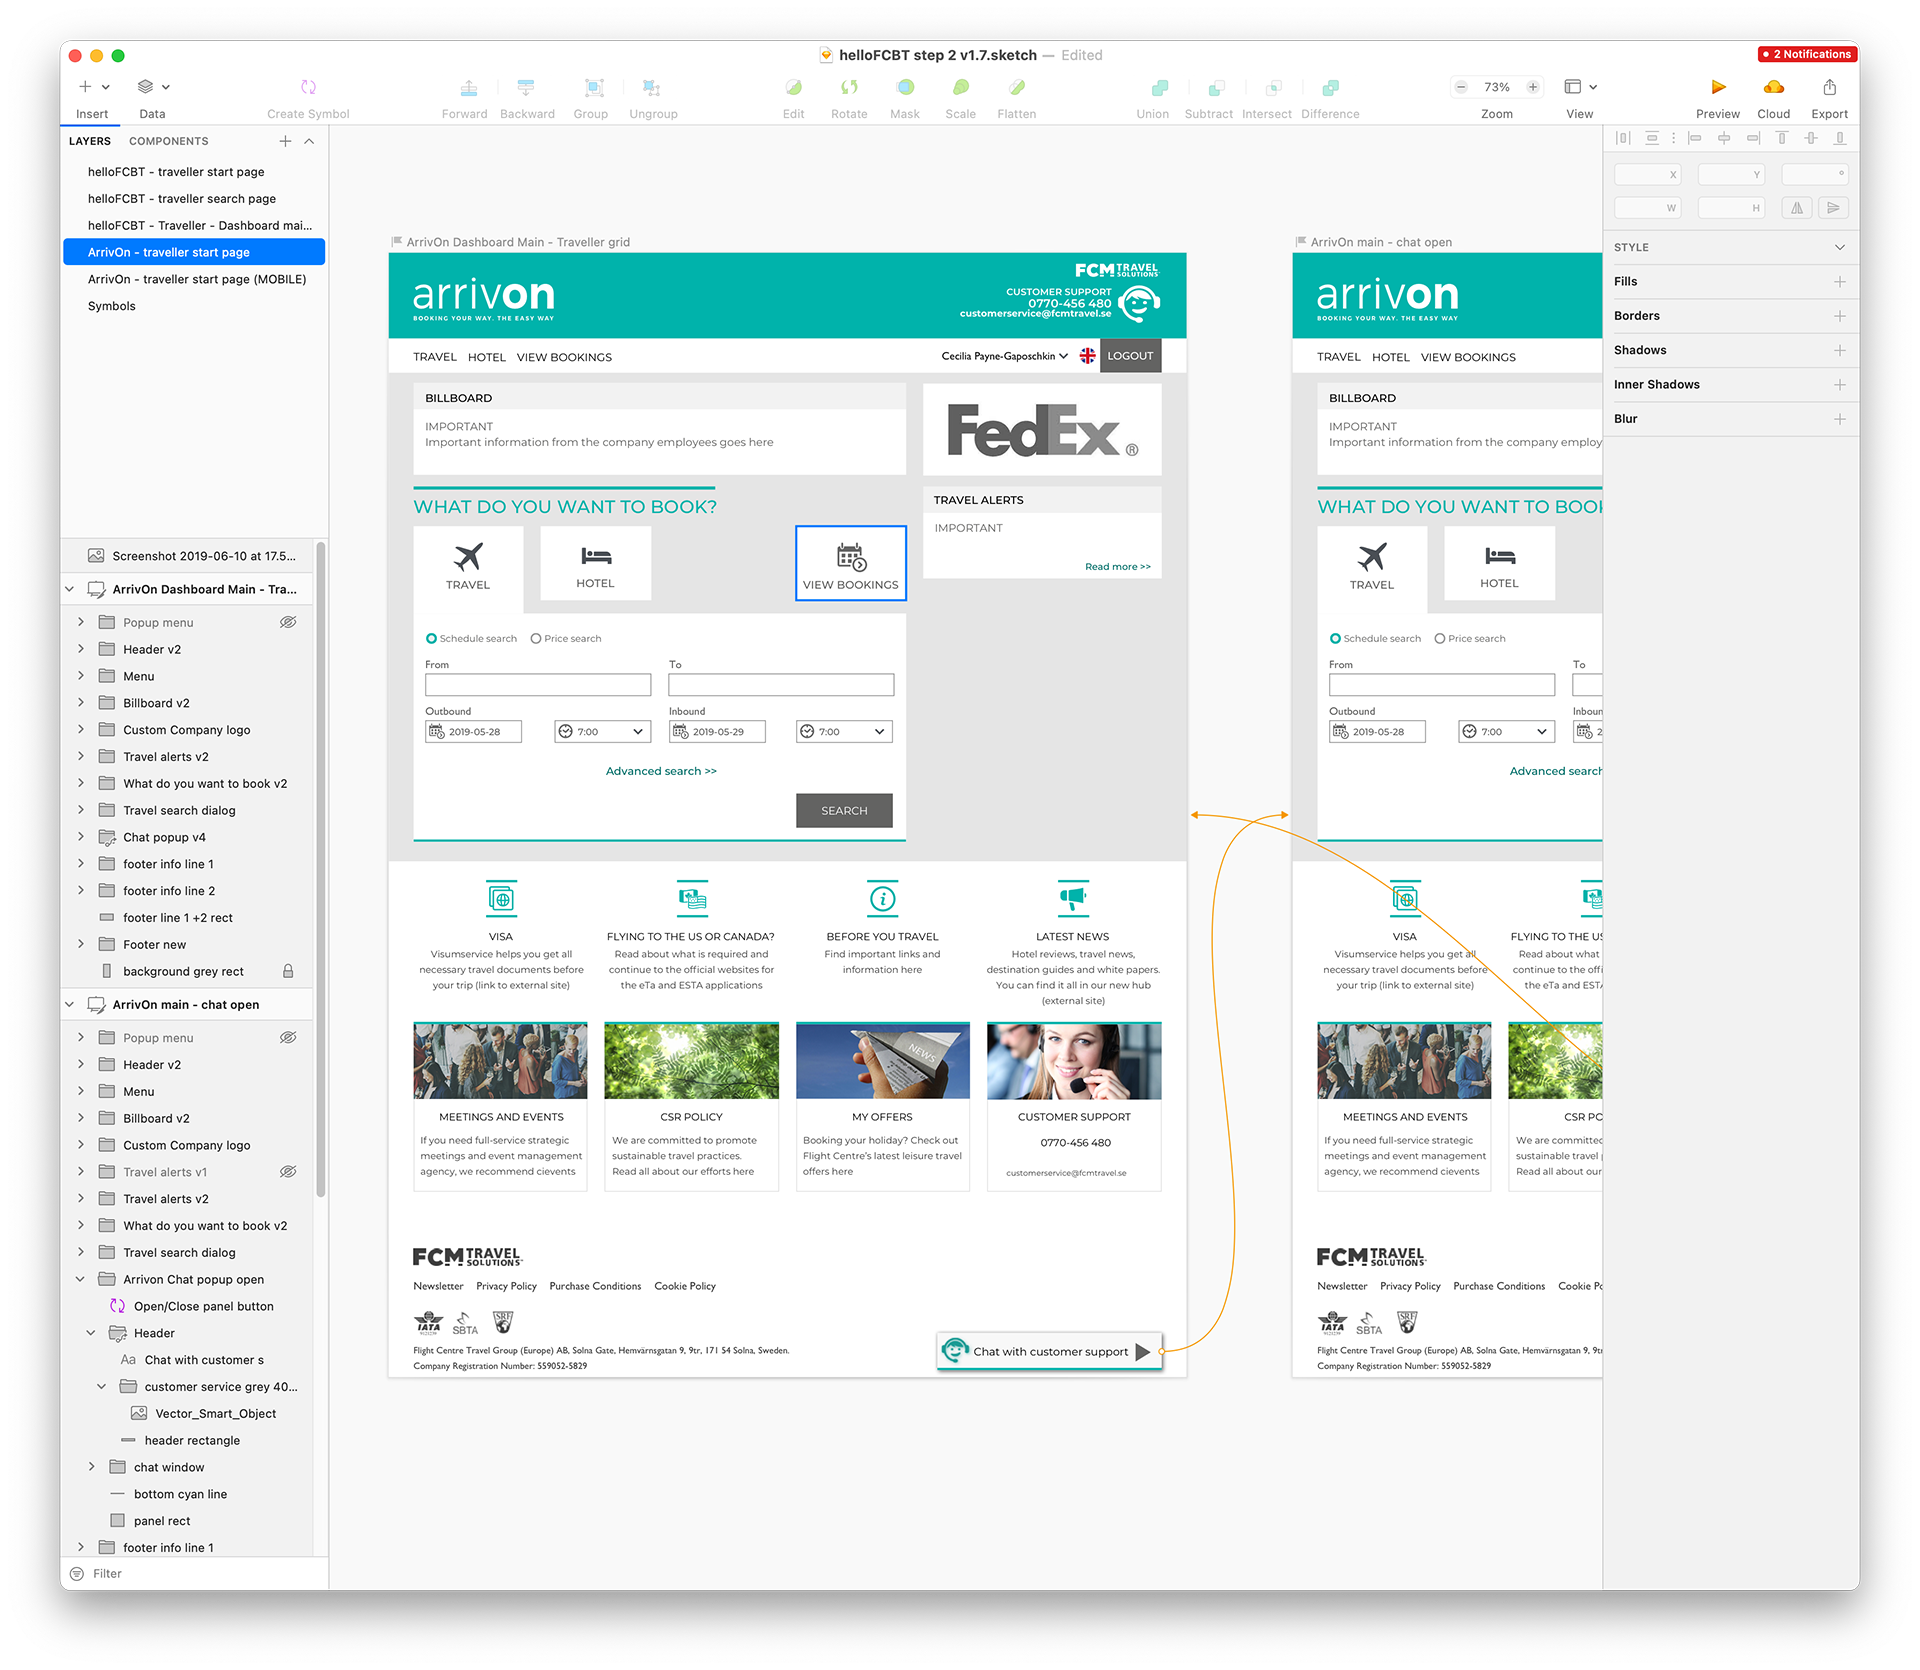Switch to the COMPONENTS tab
The image size is (1920, 1670).
[168, 141]
